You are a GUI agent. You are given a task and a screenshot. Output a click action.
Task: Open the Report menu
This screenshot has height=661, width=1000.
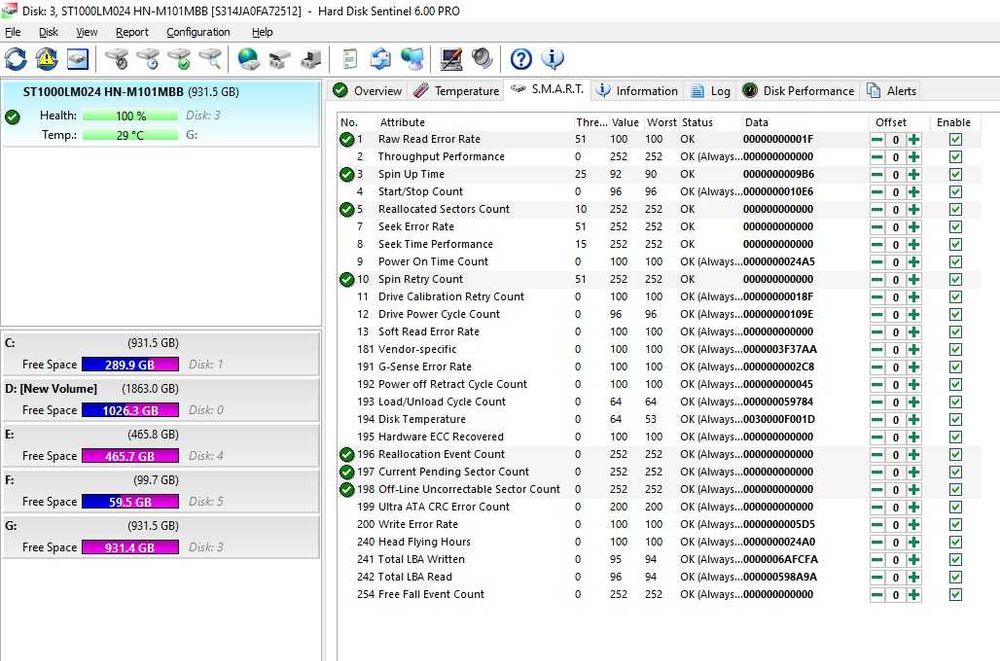pyautogui.click(x=132, y=32)
